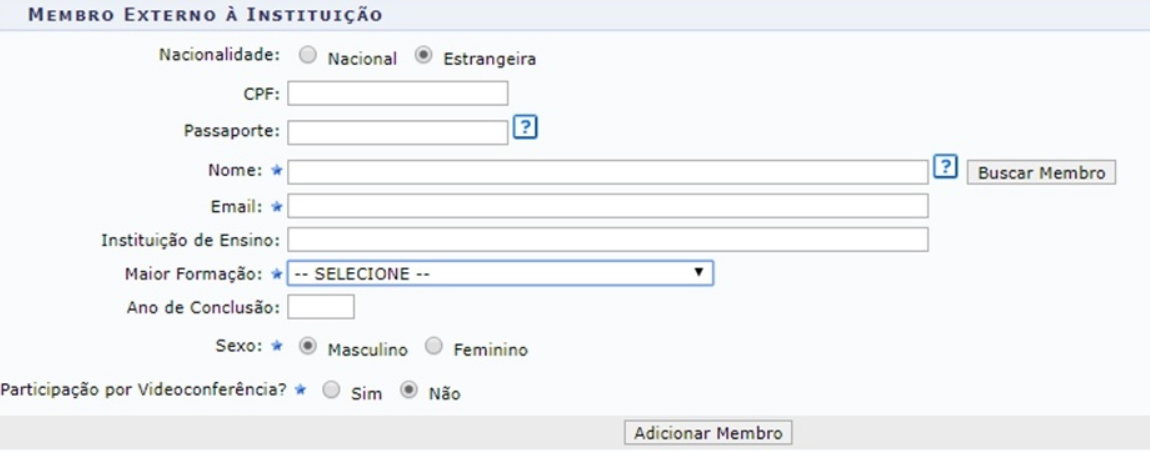
Task: Click the Adicionar Membro button
Action: (708, 433)
